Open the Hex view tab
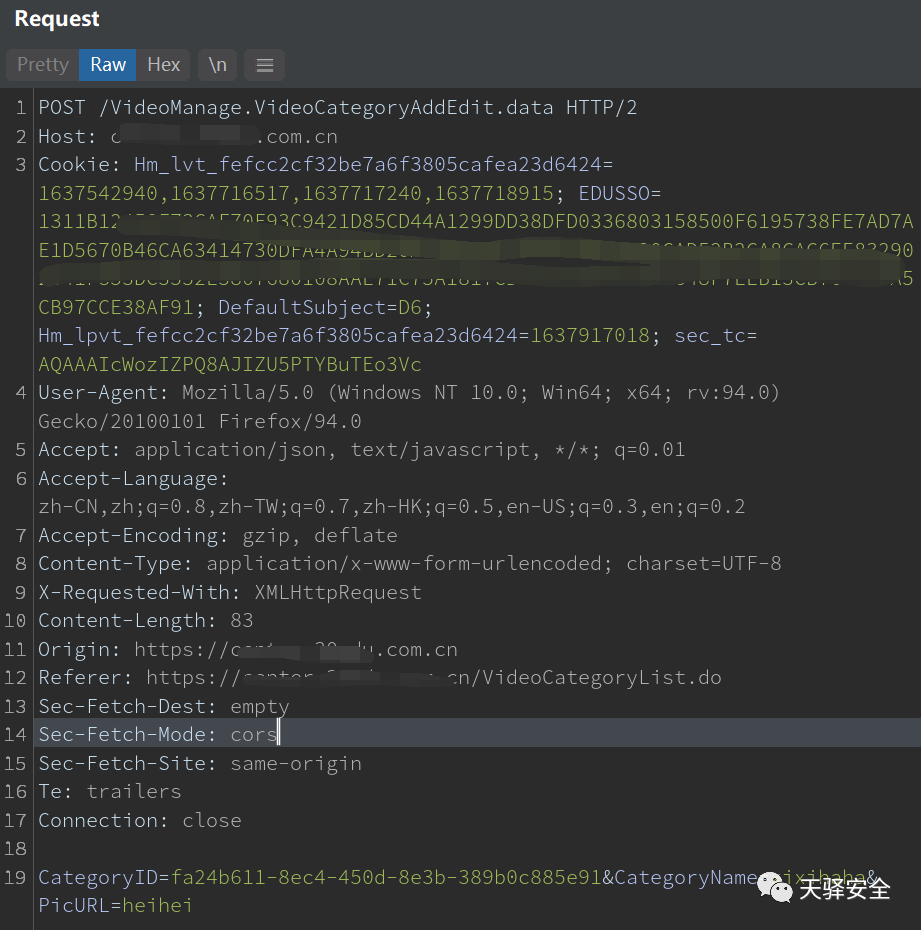 tap(163, 65)
